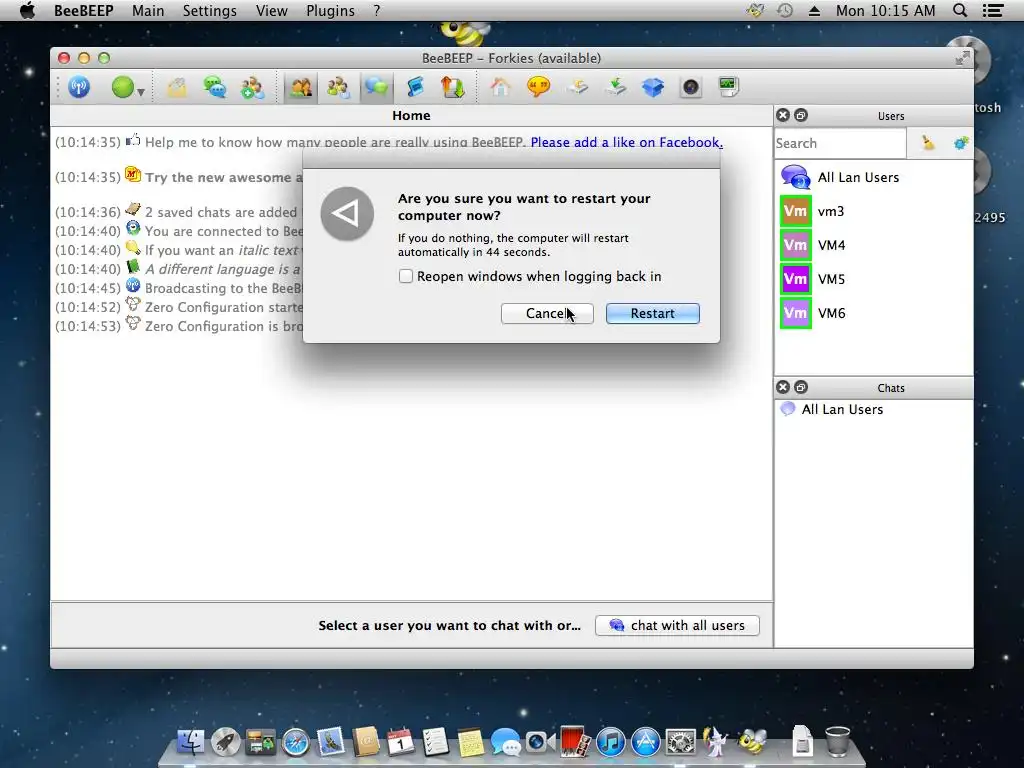Click the broadcast/connect antenna toolbar icon

tap(79, 87)
